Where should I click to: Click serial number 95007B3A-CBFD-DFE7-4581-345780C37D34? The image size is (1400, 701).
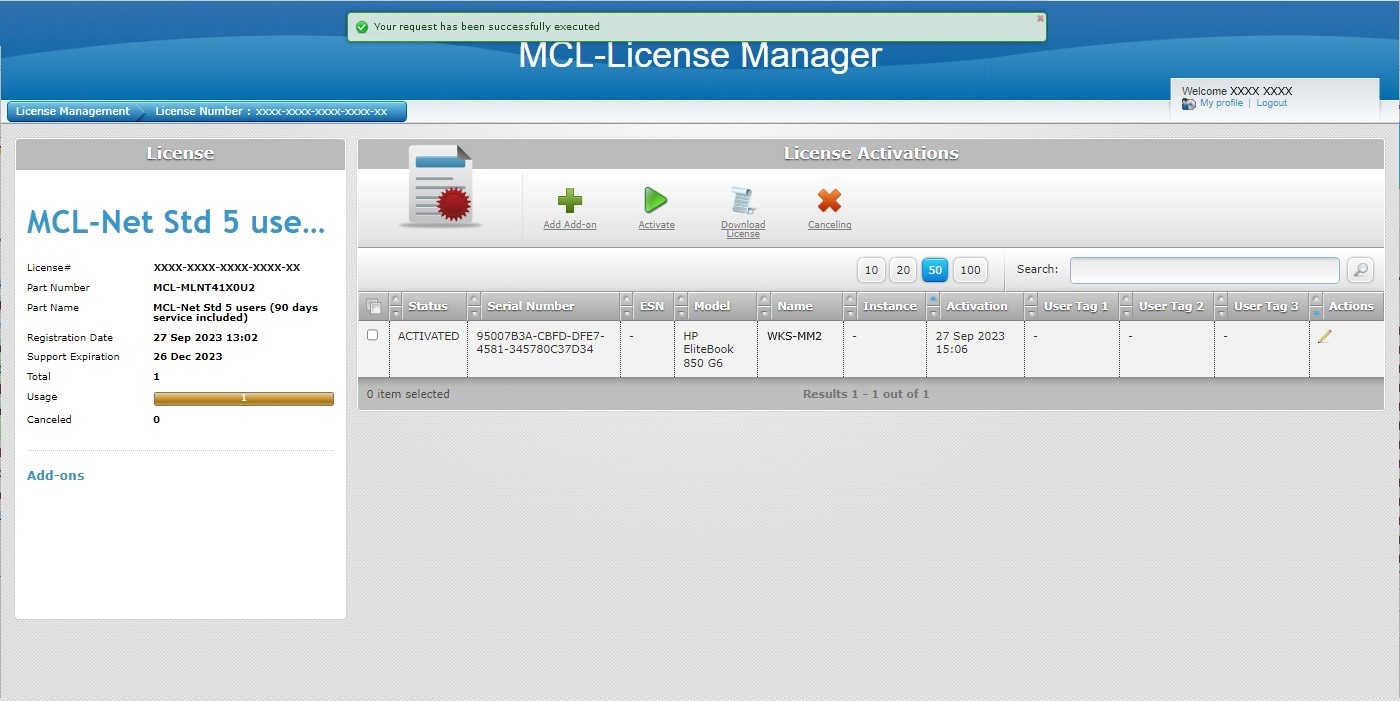[x=541, y=343]
